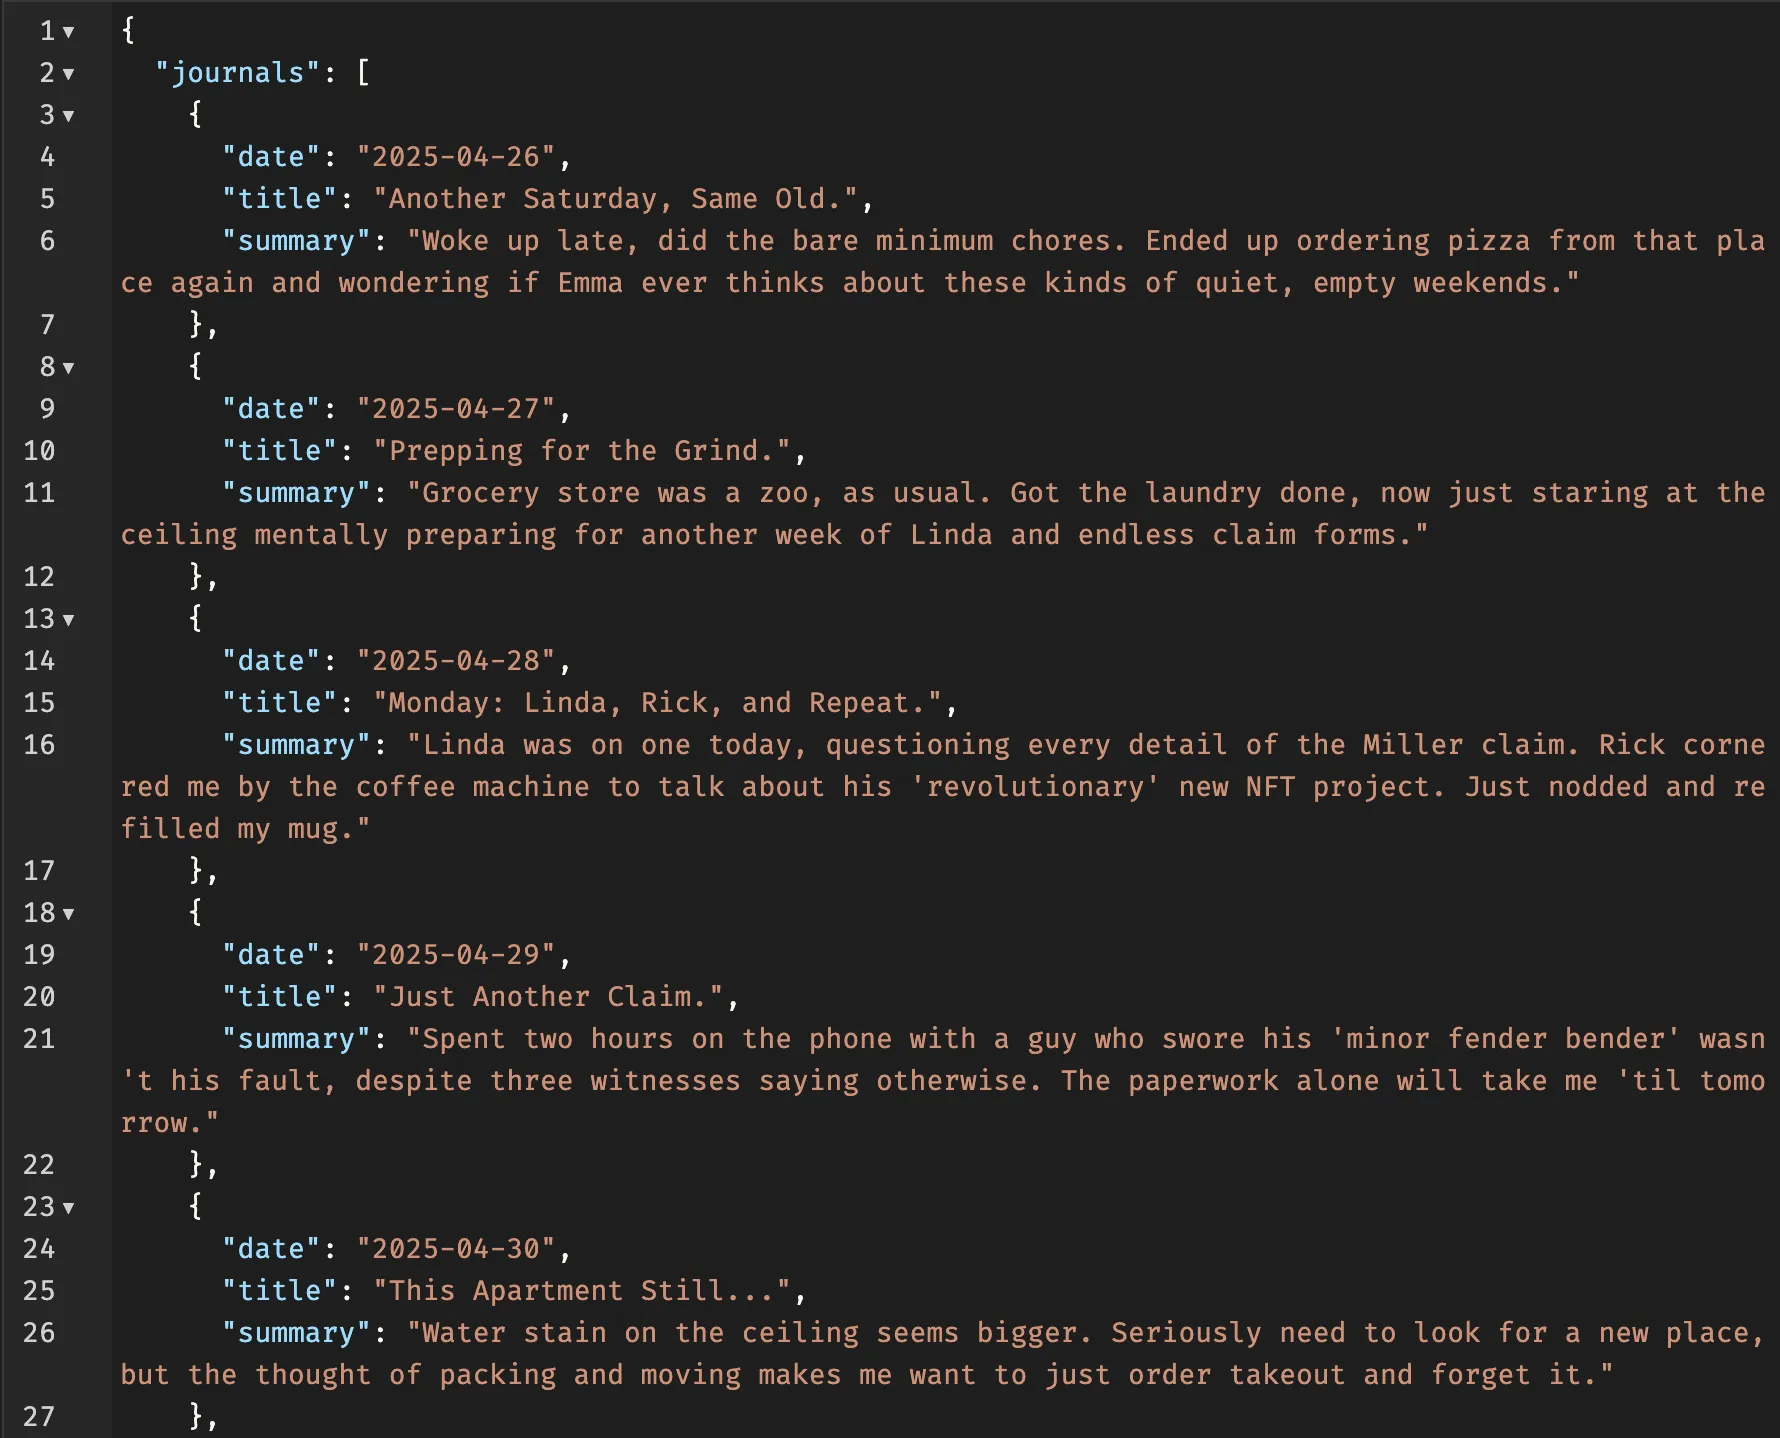Place cursor in "Just Another Claim." title

[548, 997]
